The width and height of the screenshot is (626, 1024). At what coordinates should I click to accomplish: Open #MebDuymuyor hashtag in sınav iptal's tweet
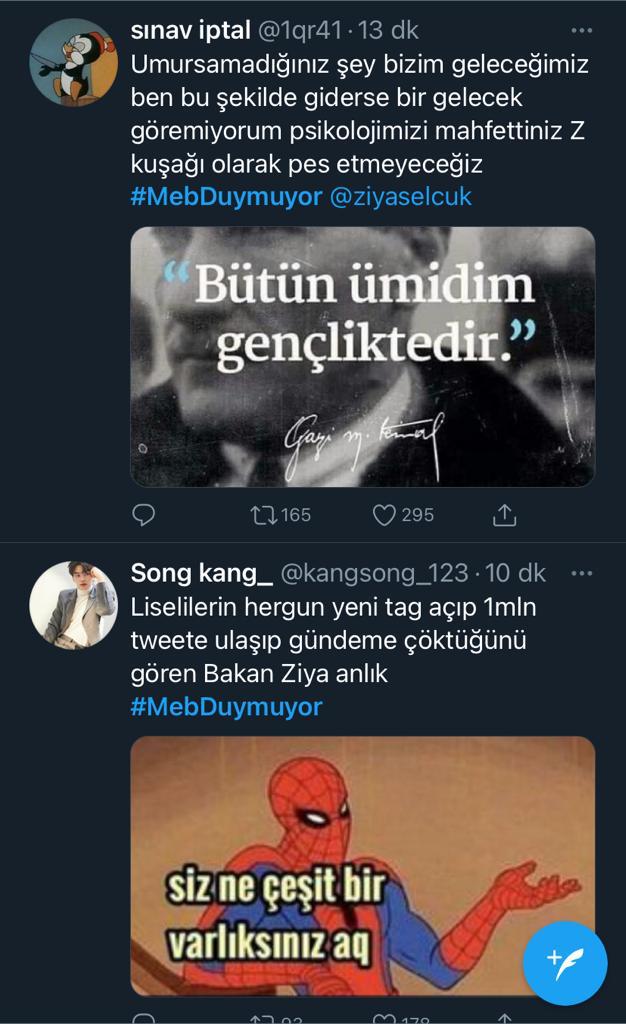[x=226, y=197]
